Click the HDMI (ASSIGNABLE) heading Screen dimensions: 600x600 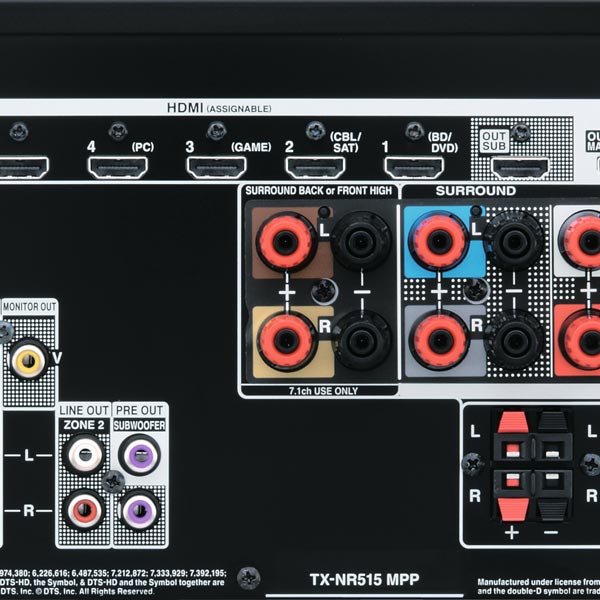tap(219, 108)
